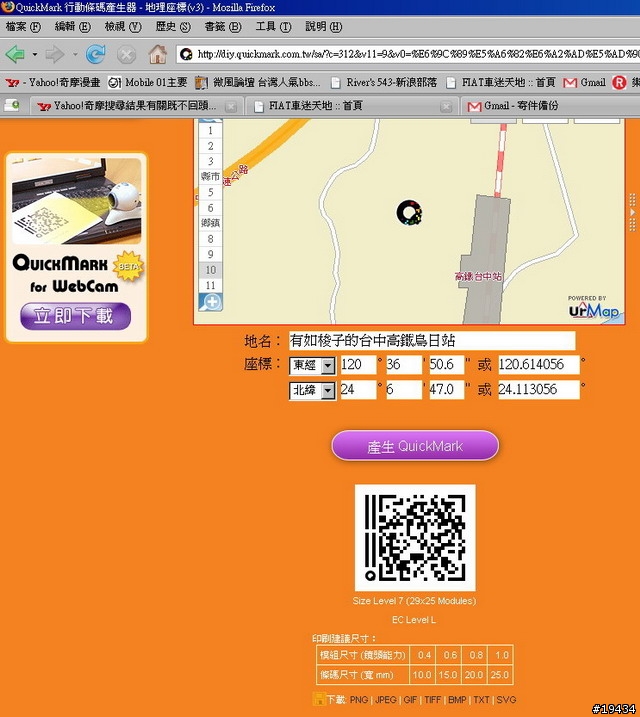Set map zoom level 8
Viewport: 640px width, 717px height.
tap(210, 239)
